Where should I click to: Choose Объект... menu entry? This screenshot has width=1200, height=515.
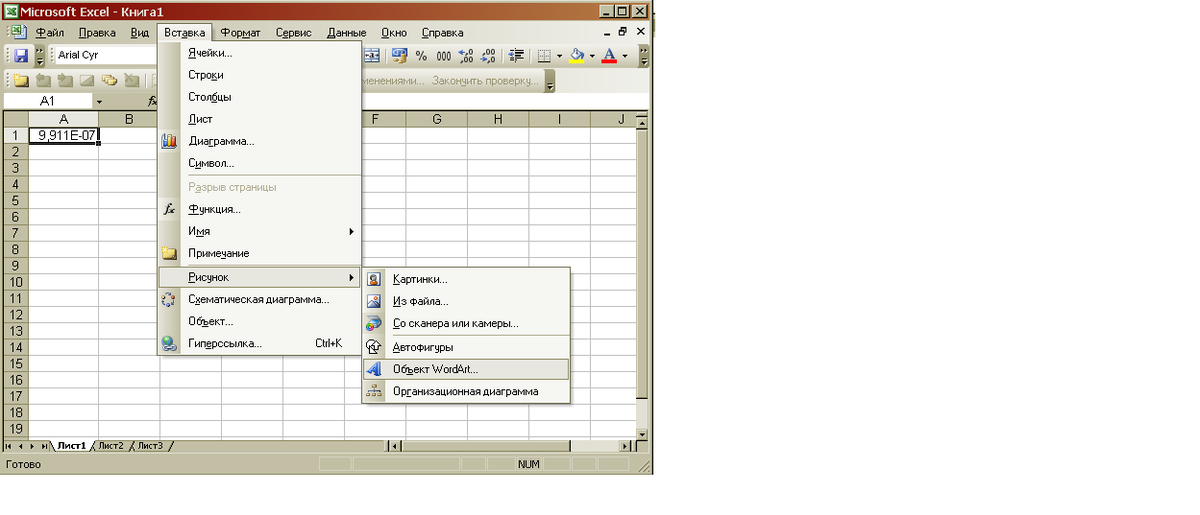point(259,321)
